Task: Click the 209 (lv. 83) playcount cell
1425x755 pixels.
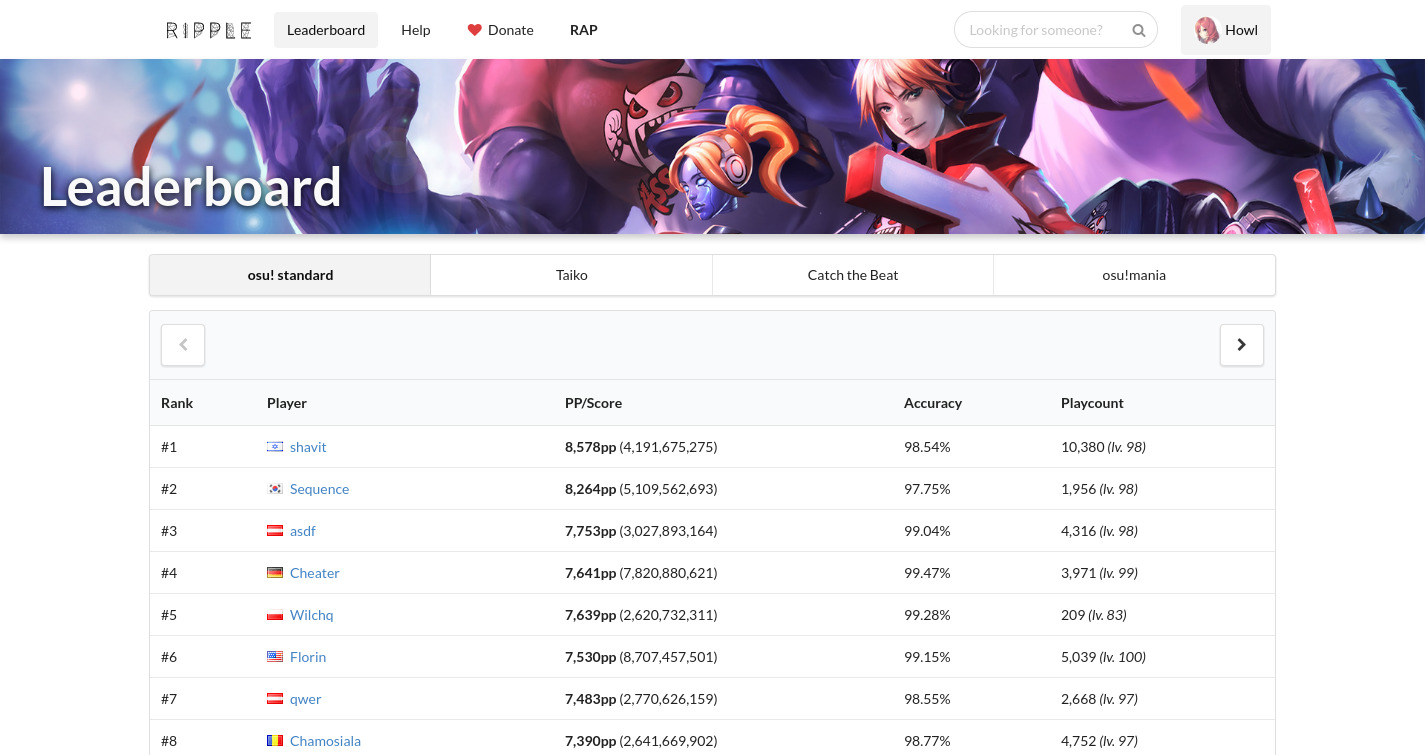Action: pyautogui.click(x=1096, y=615)
